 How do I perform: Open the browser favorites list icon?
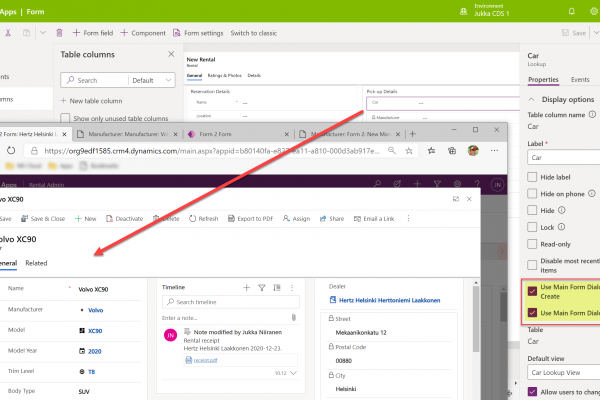pos(431,150)
